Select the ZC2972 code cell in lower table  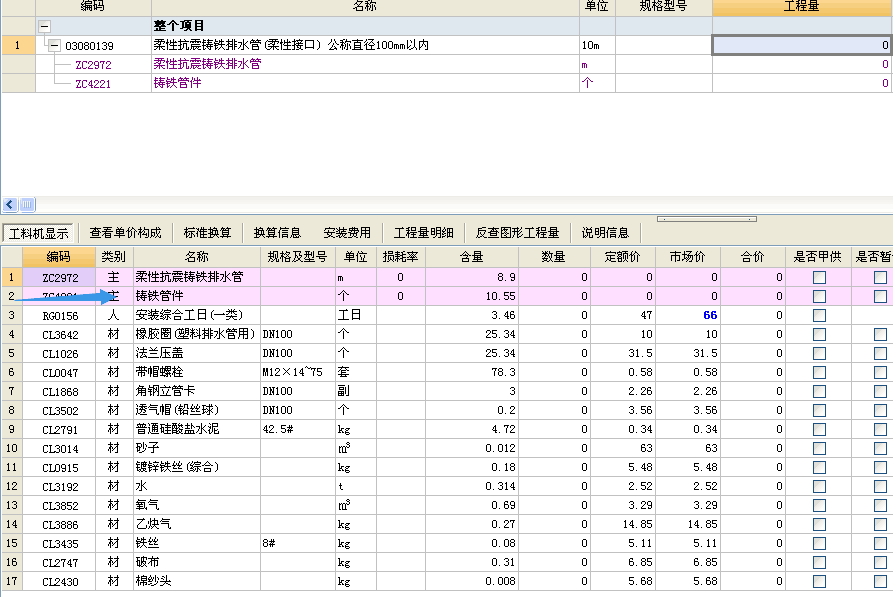[x=59, y=277]
